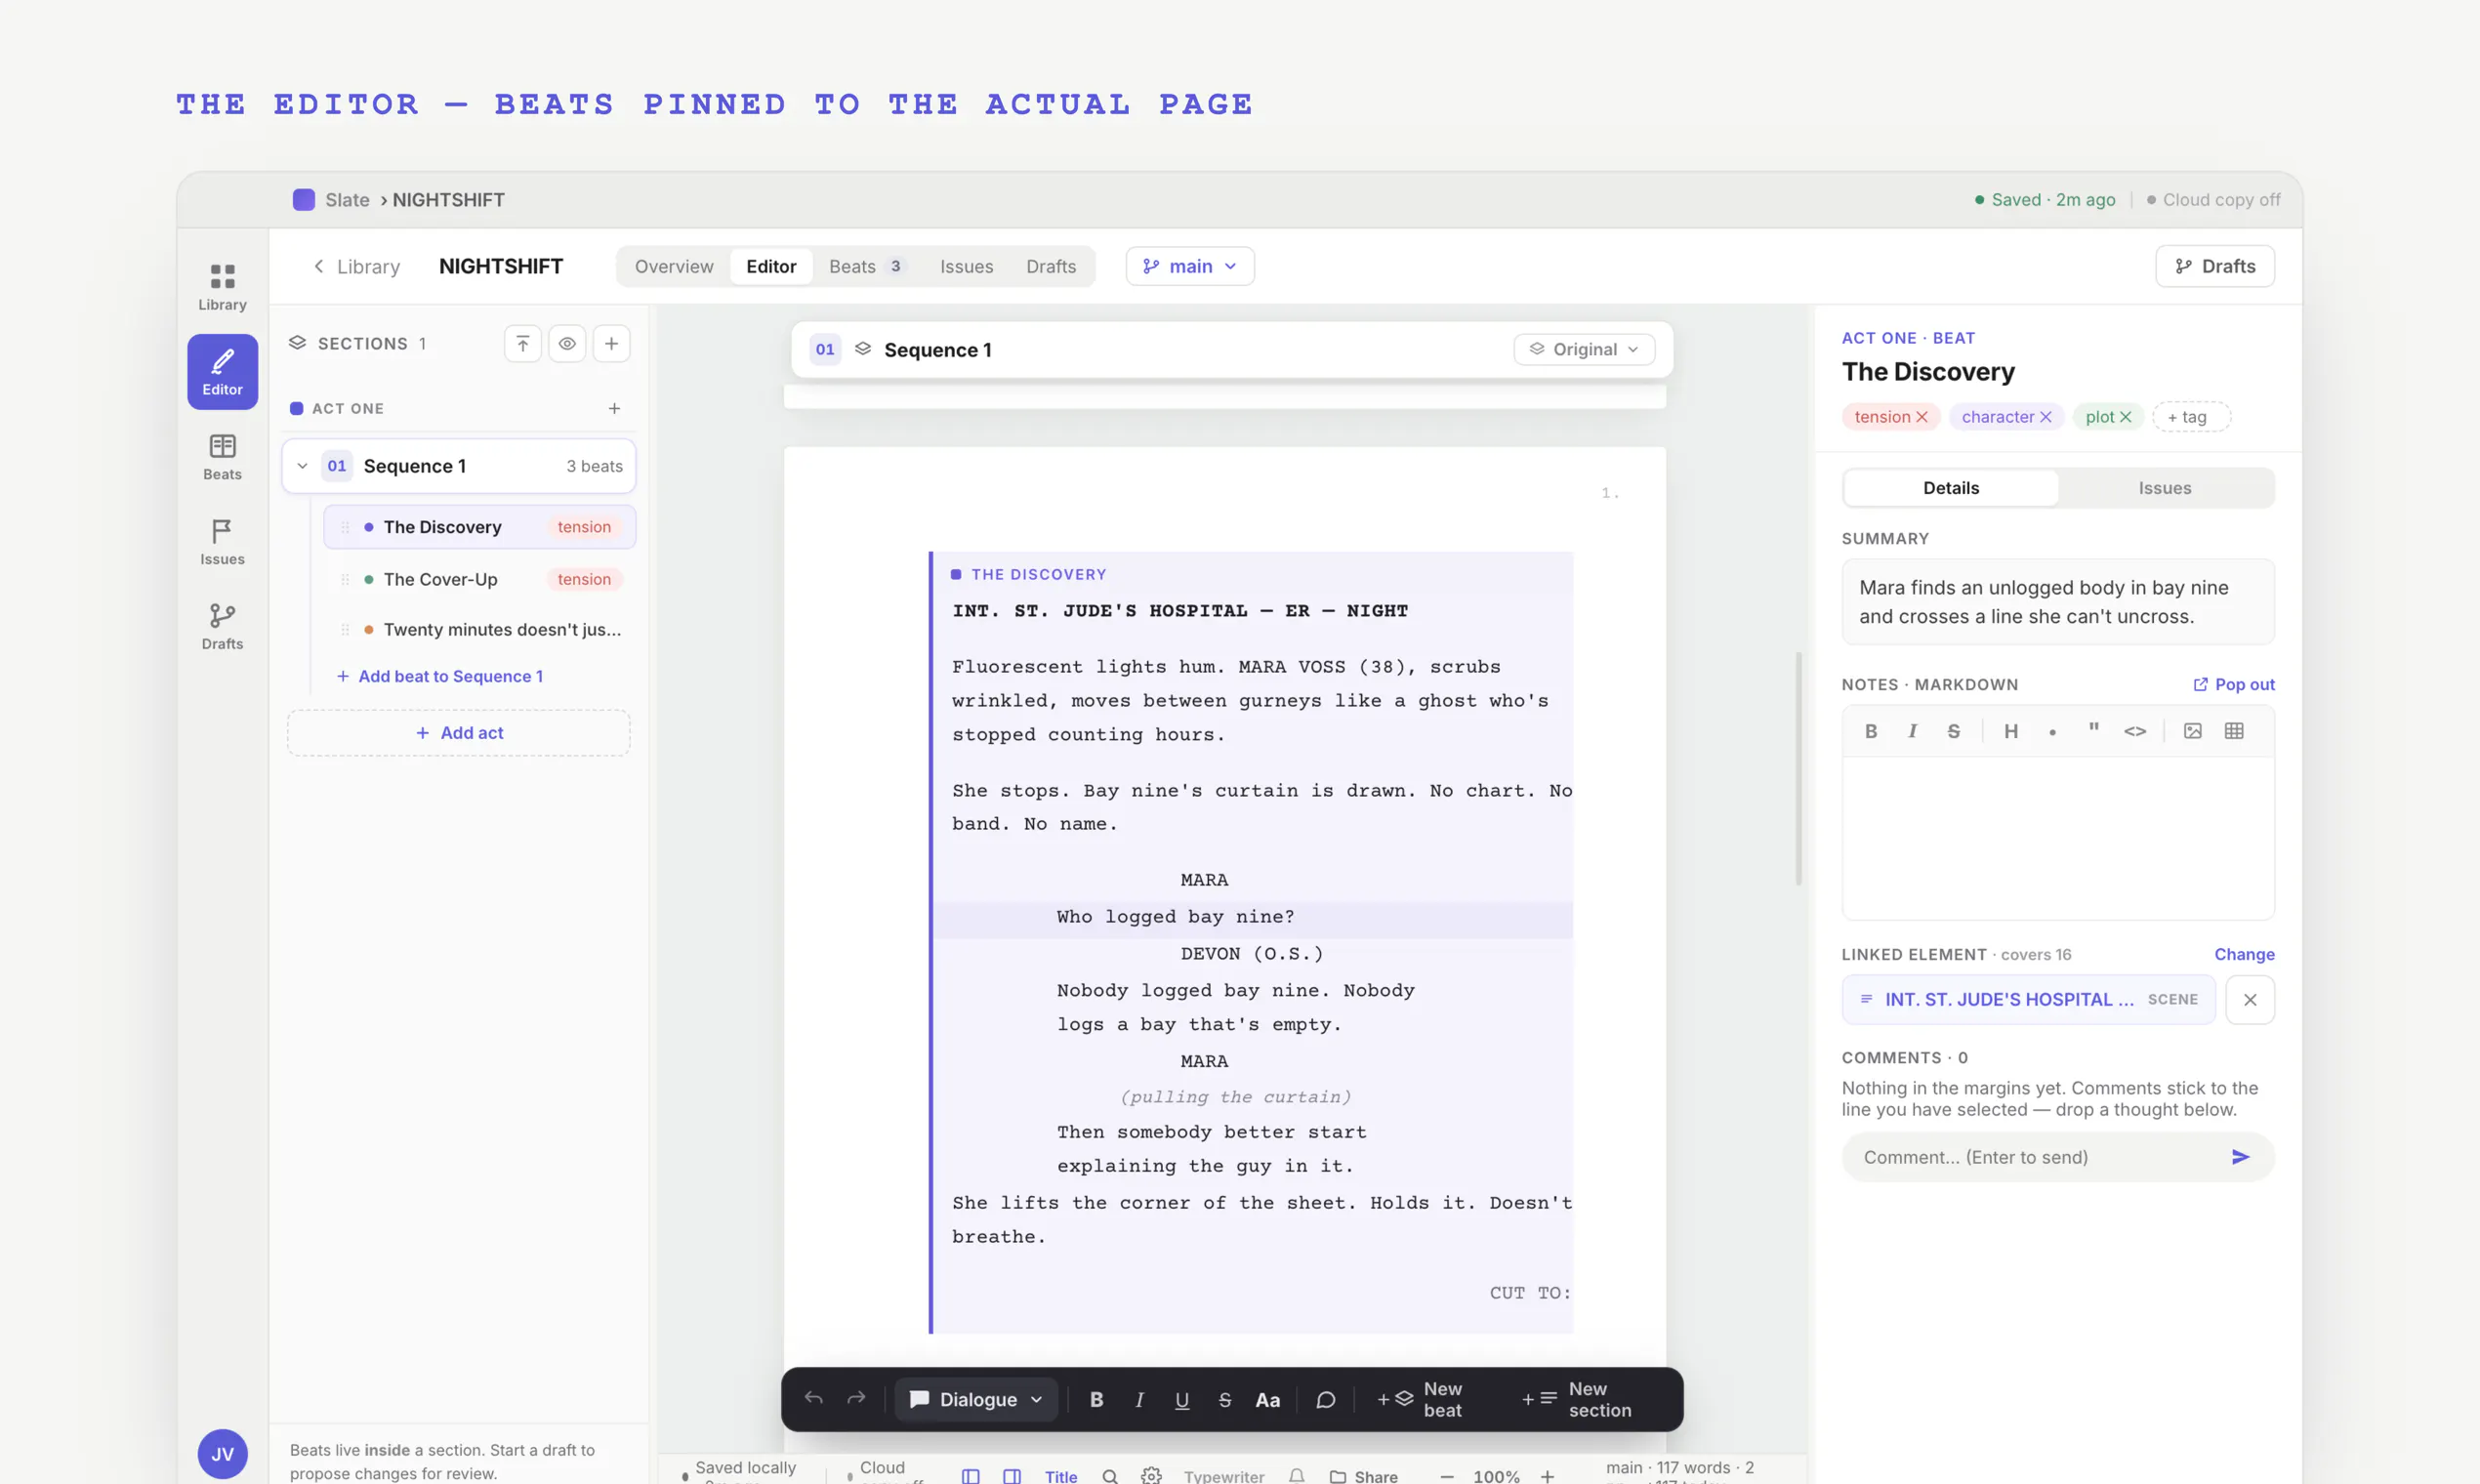This screenshot has width=2480, height=1484.
Task: Toggle the sections eye visibility icon
Action: pyautogui.click(x=567, y=344)
